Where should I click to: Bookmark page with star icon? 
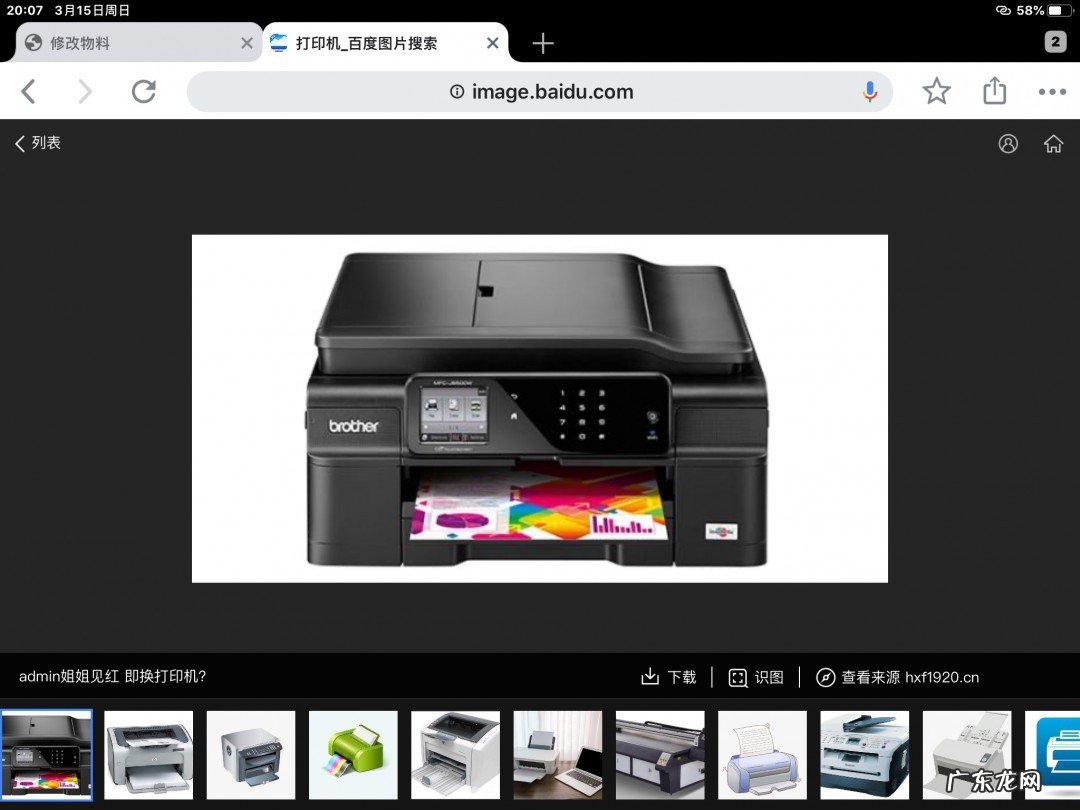tap(936, 92)
